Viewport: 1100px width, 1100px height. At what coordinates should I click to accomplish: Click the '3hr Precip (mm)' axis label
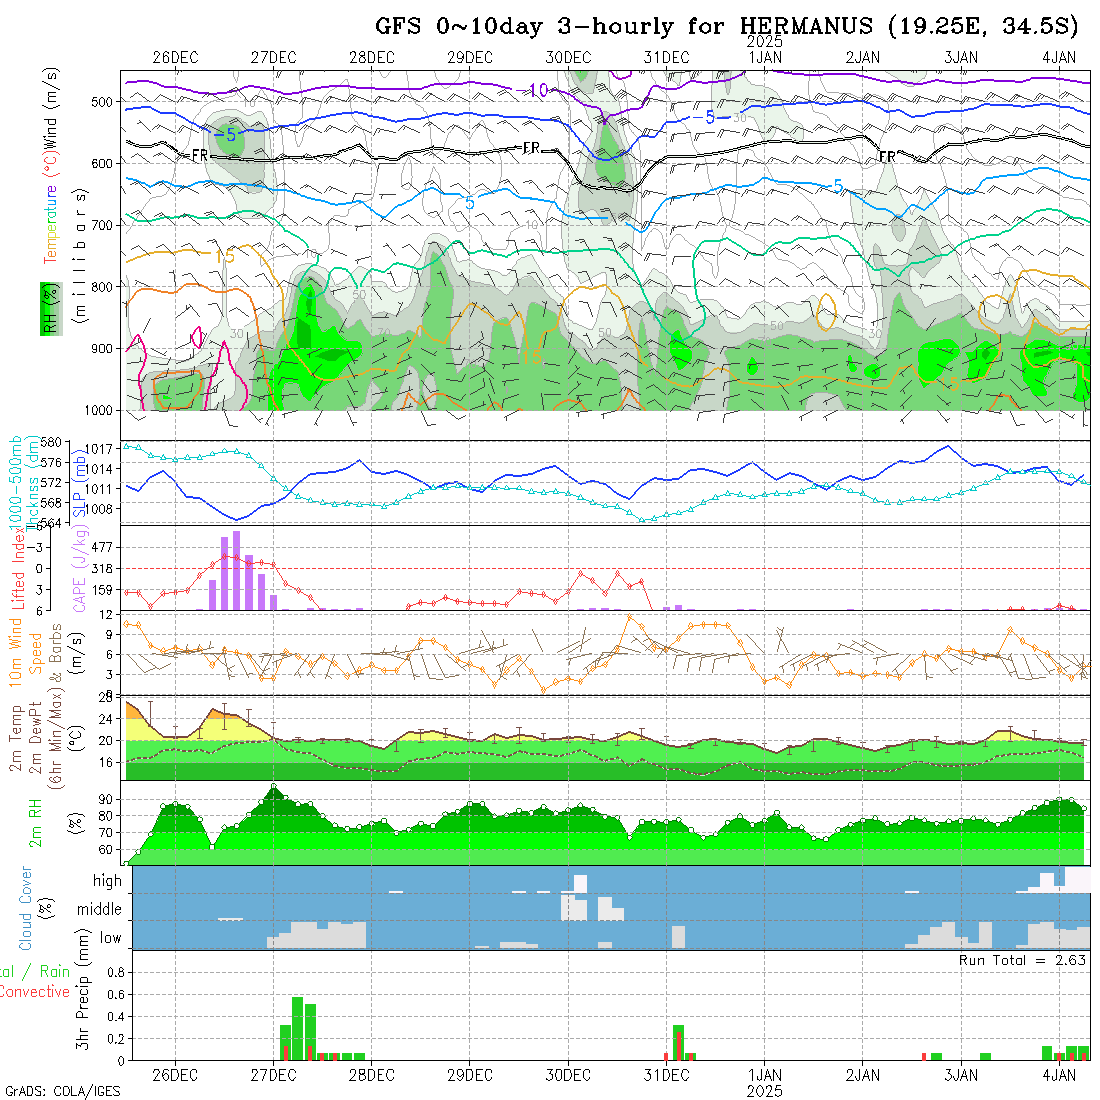[x=83, y=988]
